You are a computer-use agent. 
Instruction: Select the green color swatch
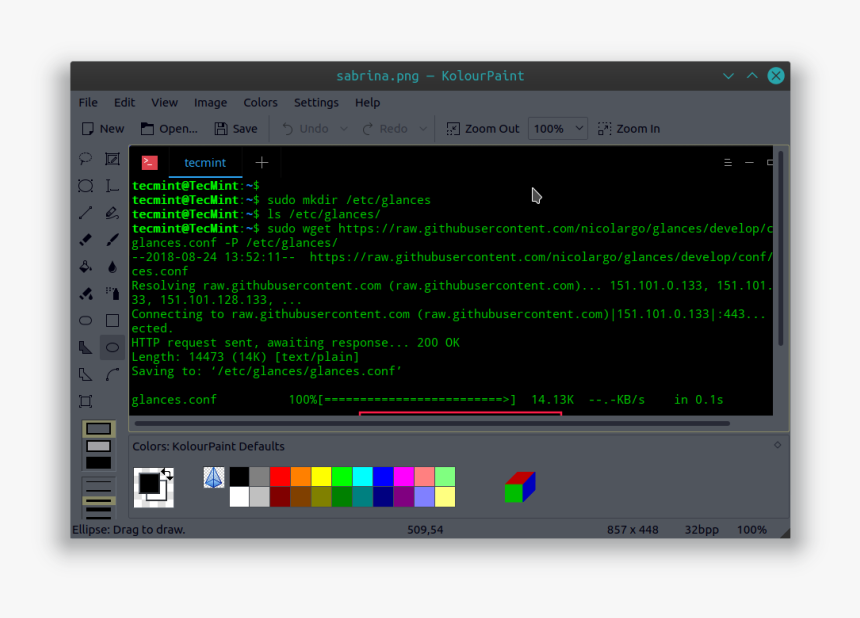click(x=343, y=475)
